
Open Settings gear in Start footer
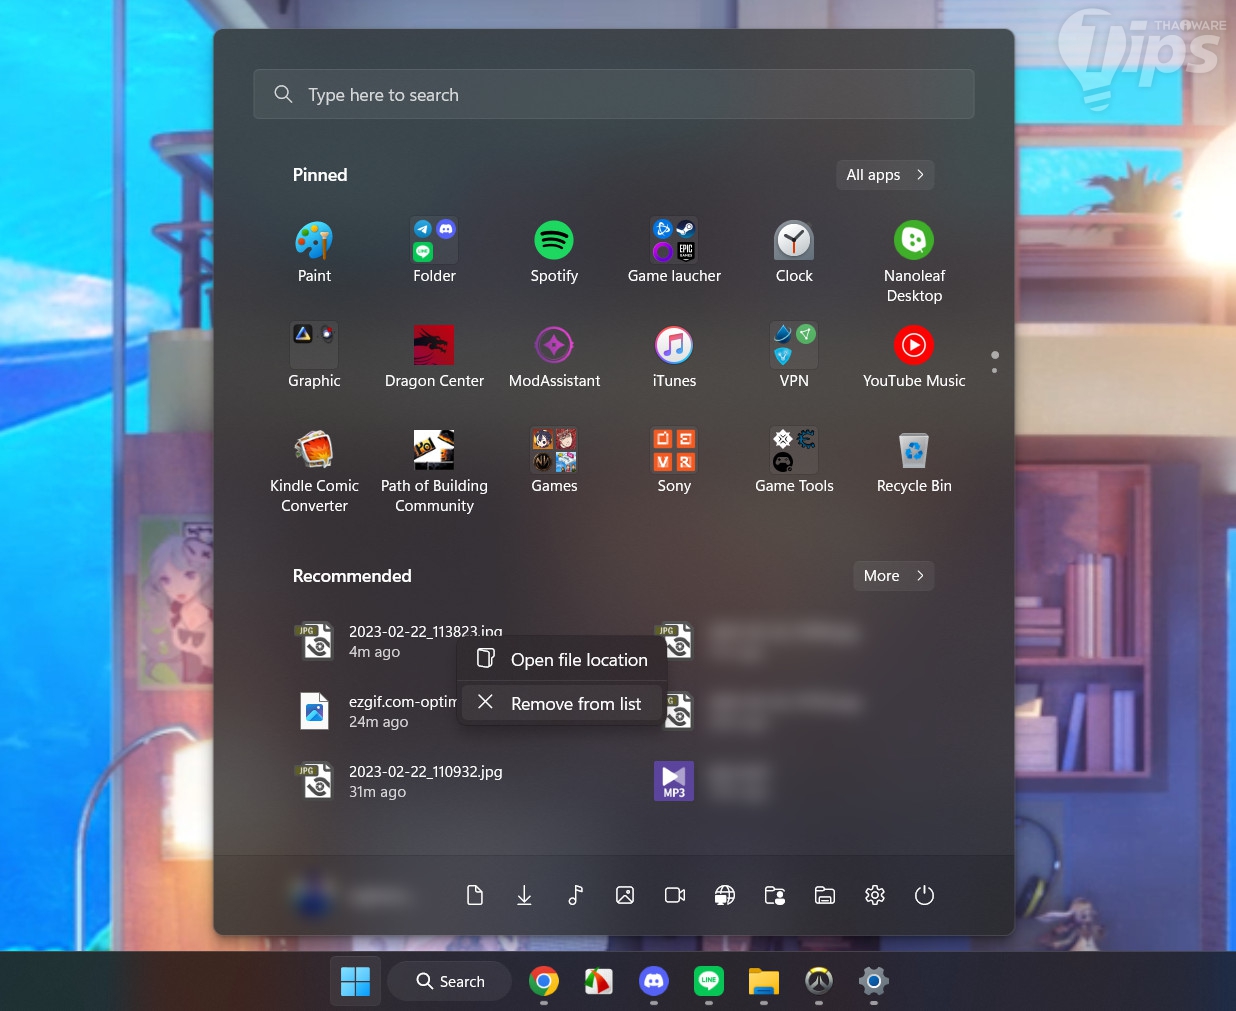875,895
